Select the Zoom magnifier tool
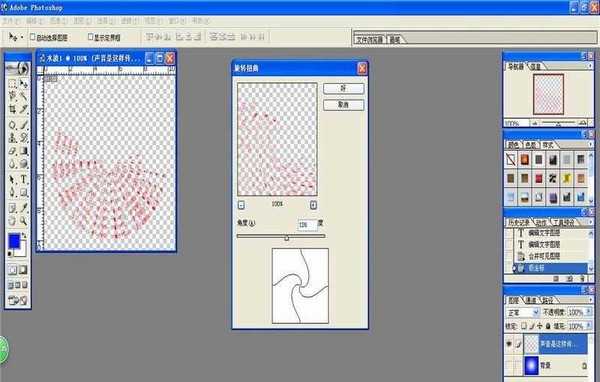 coord(24,221)
